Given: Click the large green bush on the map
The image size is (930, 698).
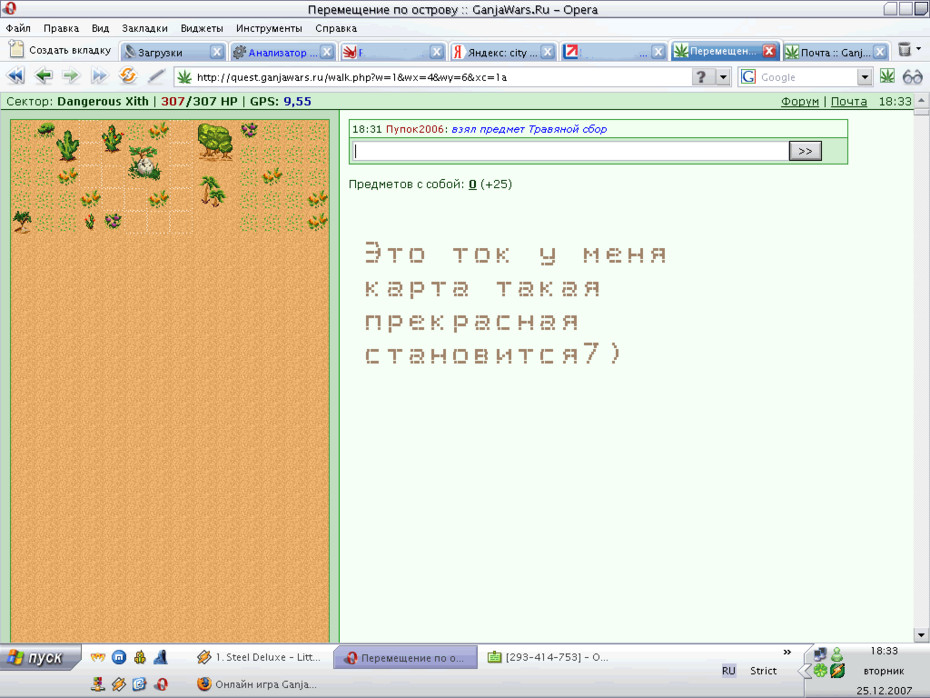Looking at the screenshot, I should coord(215,141).
